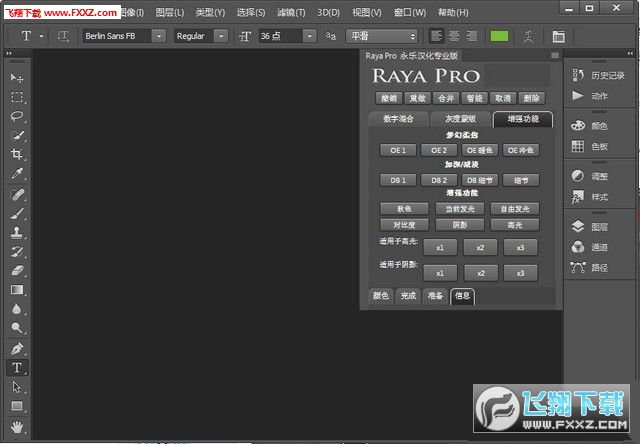This screenshot has width=640, height=444.
Task: Select the Rectangle shape tool
Action: (x=17, y=406)
